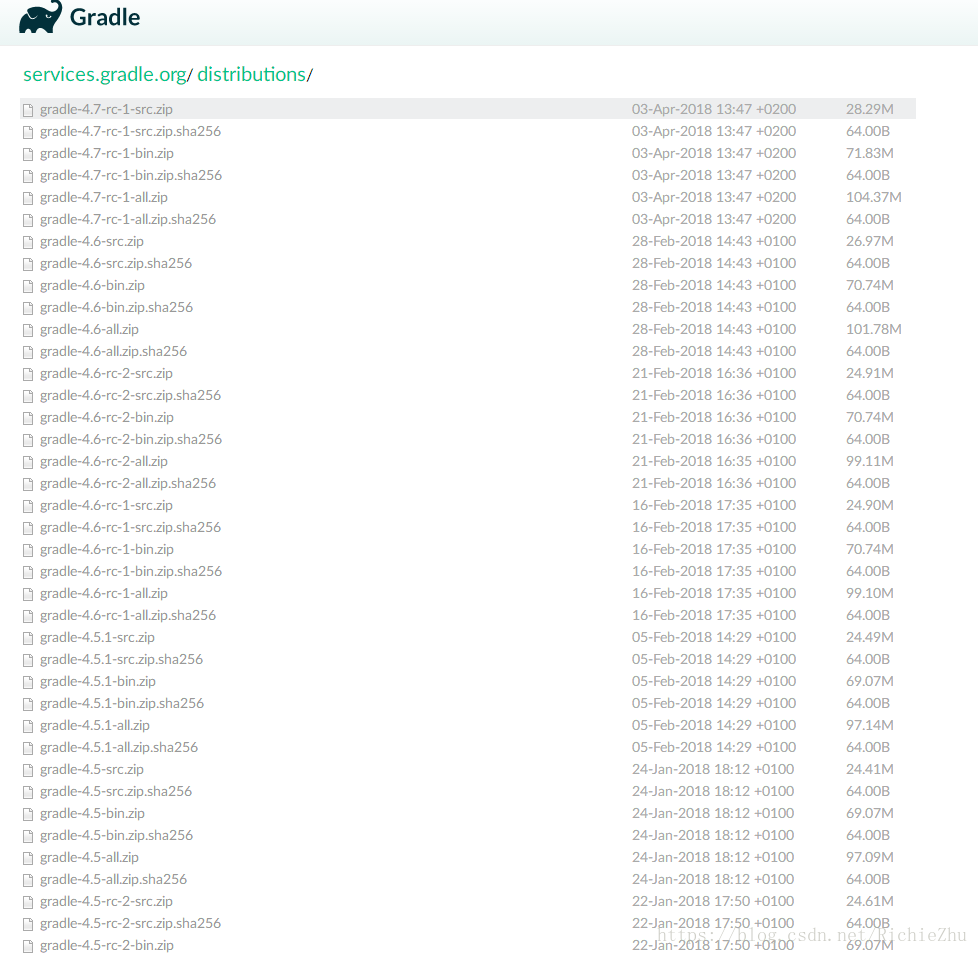Download gradle-4.5-all.zip
The height and width of the screenshot is (955, 978).
[x=89, y=856]
